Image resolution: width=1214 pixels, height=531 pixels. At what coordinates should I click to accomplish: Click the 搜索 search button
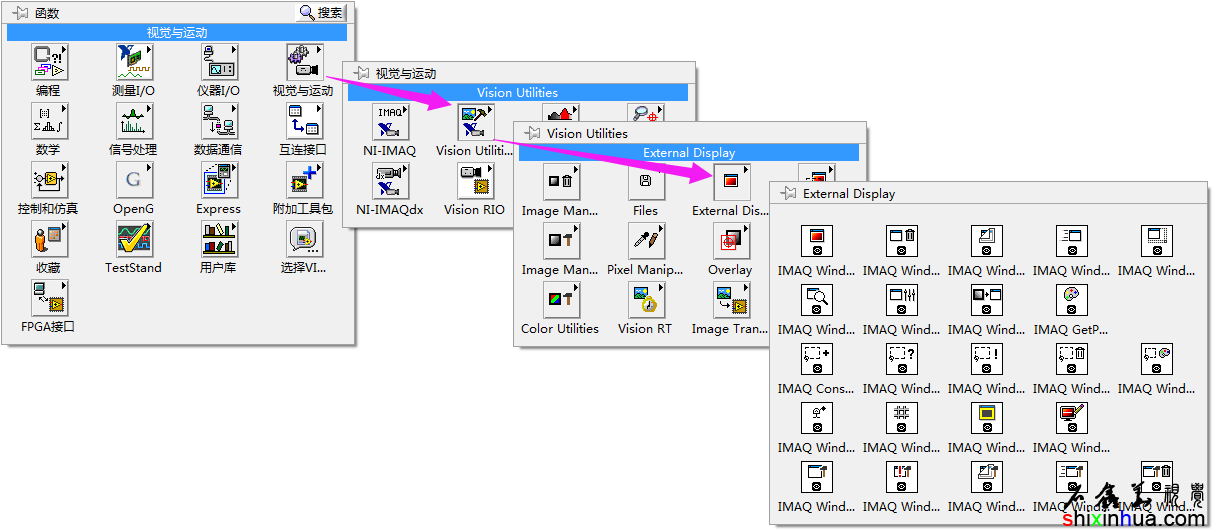pyautogui.click(x=322, y=13)
